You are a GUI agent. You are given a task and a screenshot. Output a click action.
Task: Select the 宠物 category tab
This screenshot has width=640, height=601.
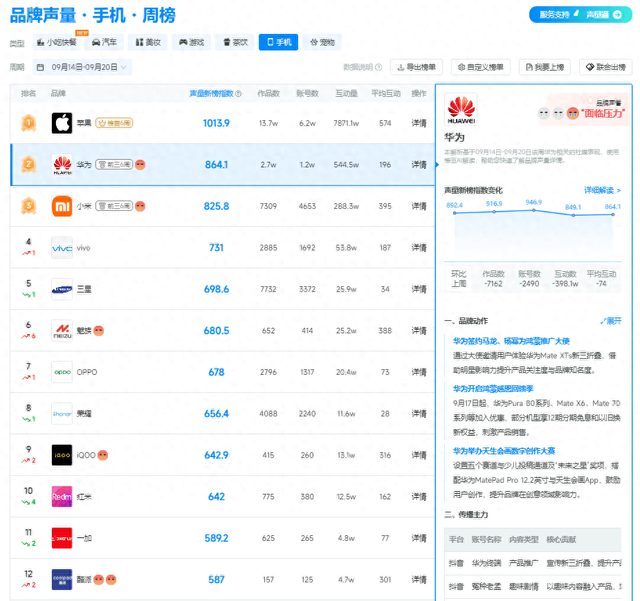[x=322, y=42]
